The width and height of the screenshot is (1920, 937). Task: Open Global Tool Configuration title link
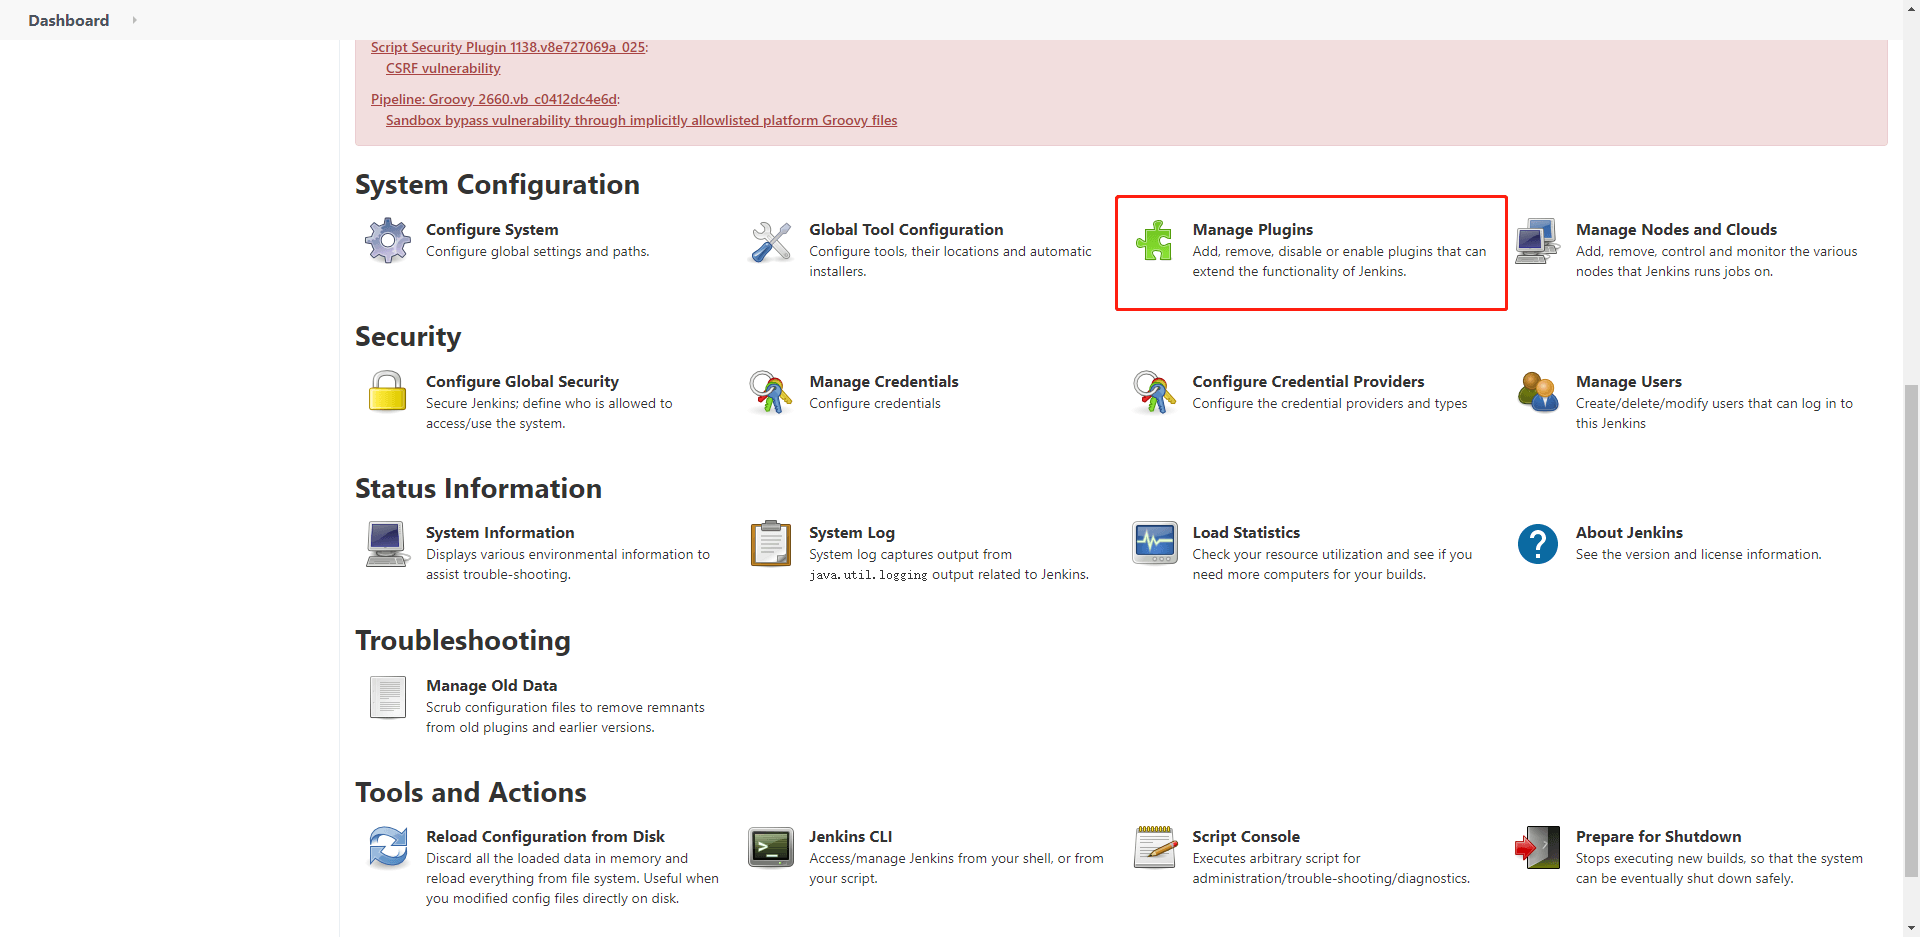pos(906,230)
